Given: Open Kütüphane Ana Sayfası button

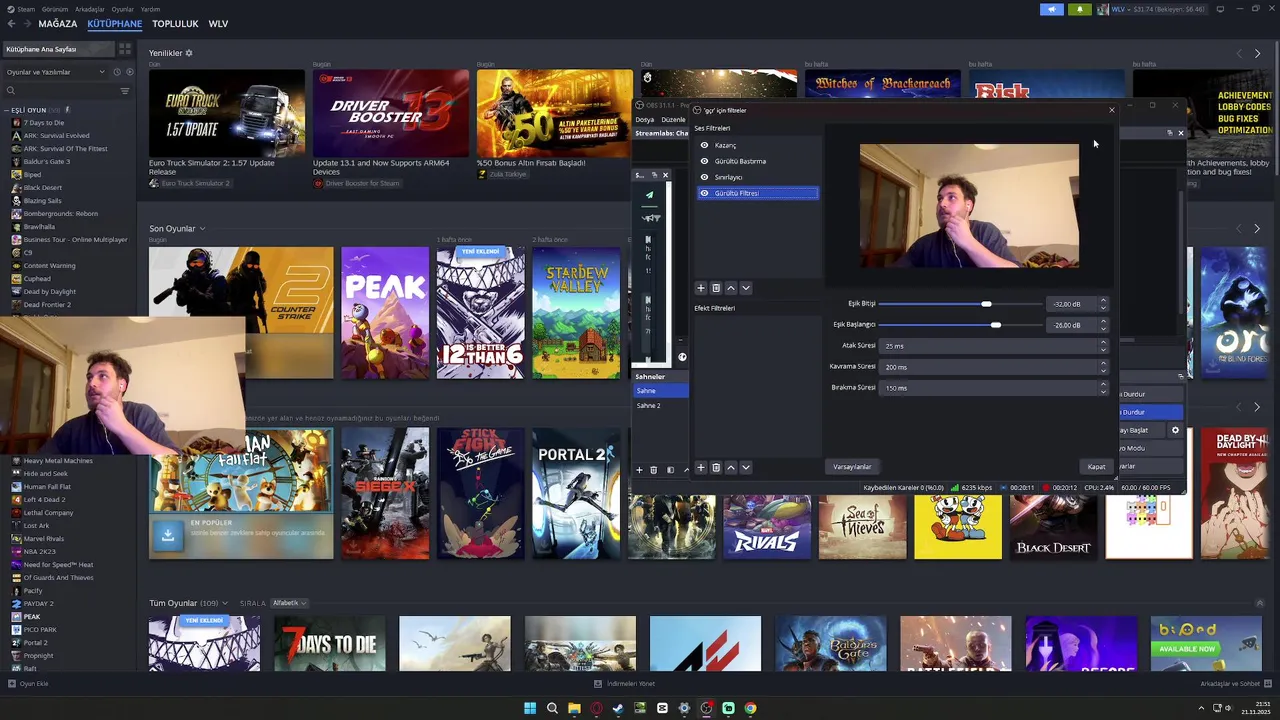Looking at the screenshot, I should [58, 49].
